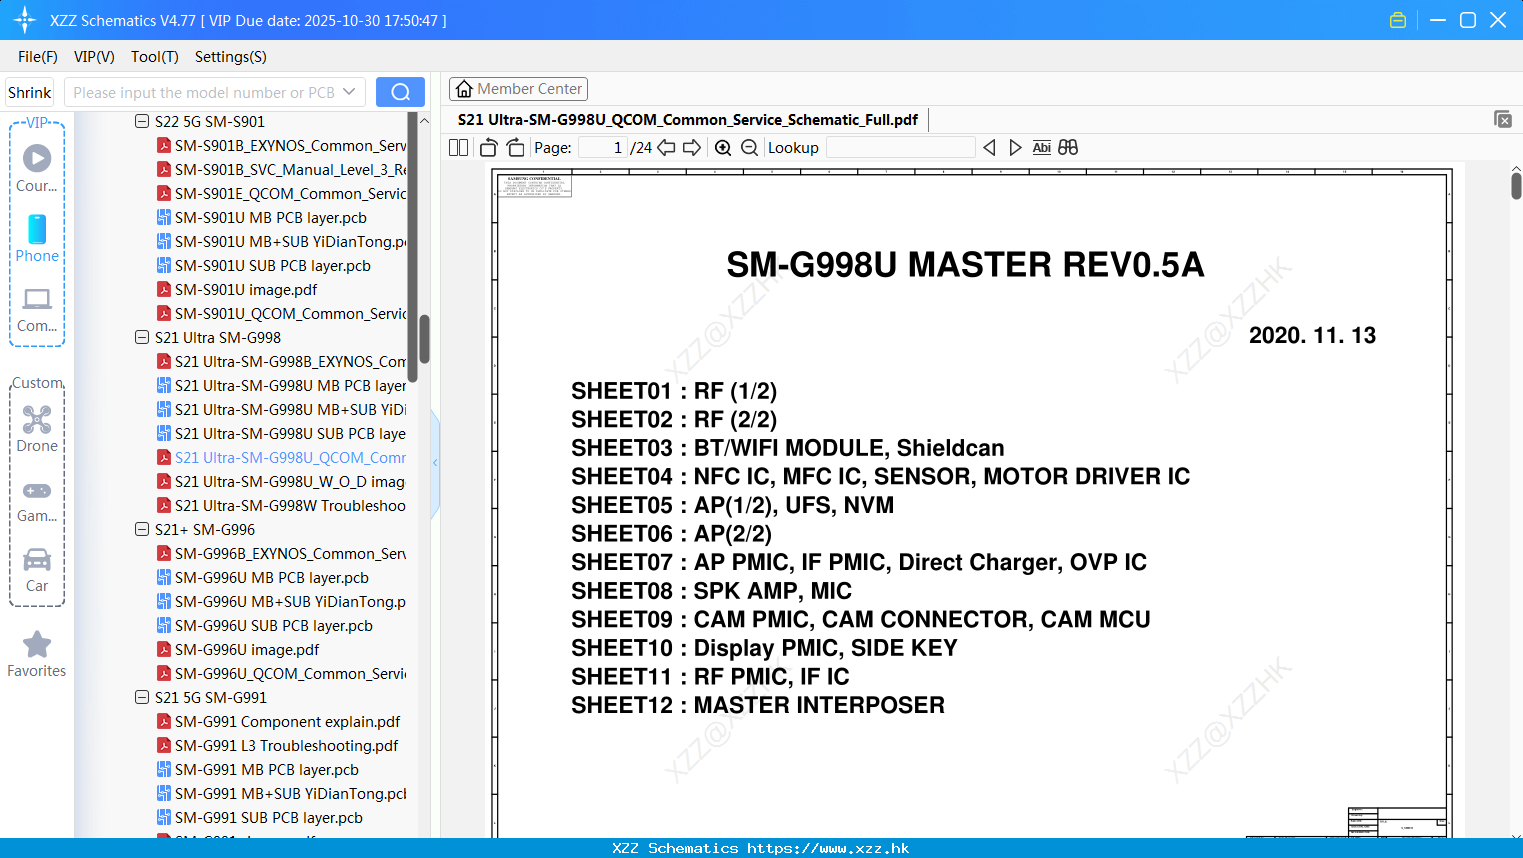Open SM-S901U SUB PCB layer.pcb
Image resolution: width=1523 pixels, height=858 pixels.
tap(272, 266)
